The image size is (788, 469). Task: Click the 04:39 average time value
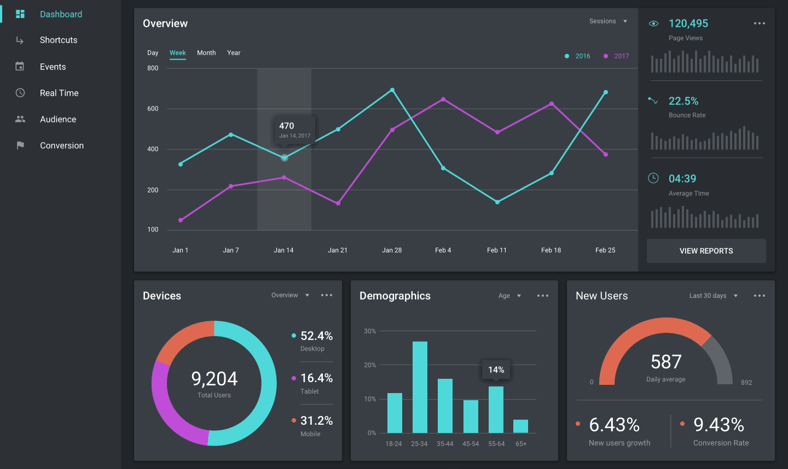coord(682,178)
